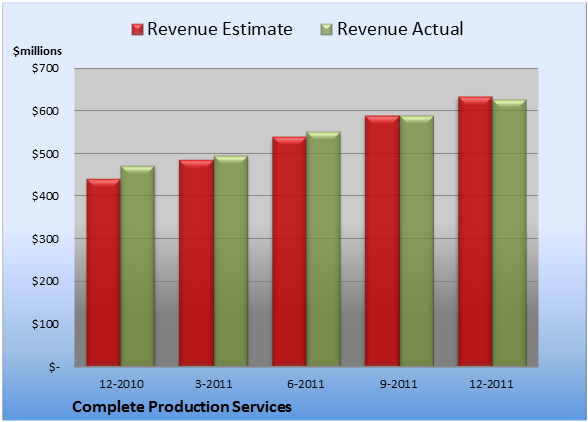588x422 pixels.
Task: Select the 12-2011 x-axis label
Action: (x=491, y=384)
